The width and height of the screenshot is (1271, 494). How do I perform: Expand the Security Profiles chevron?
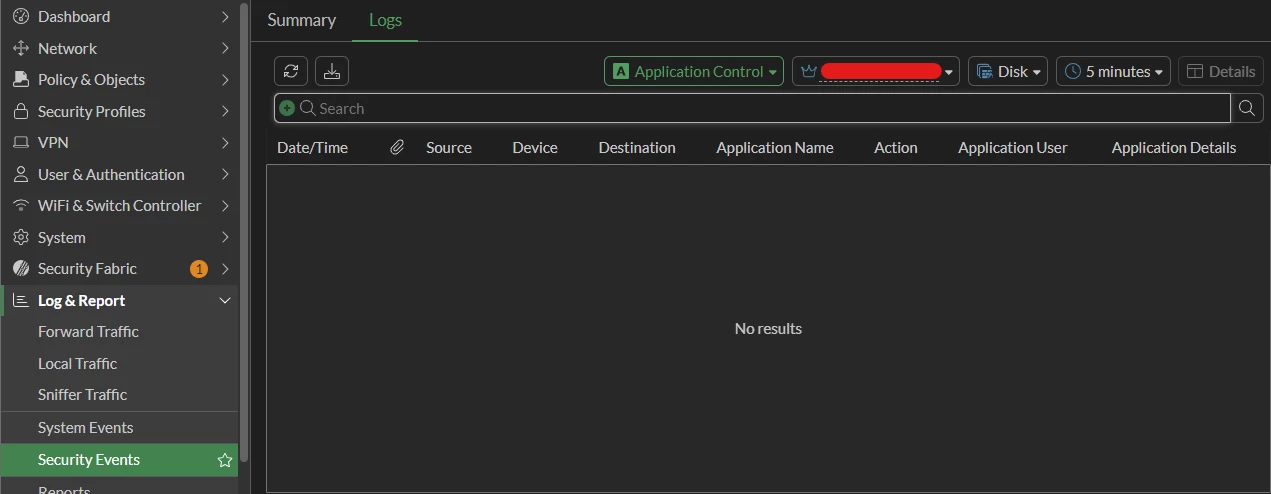click(225, 111)
